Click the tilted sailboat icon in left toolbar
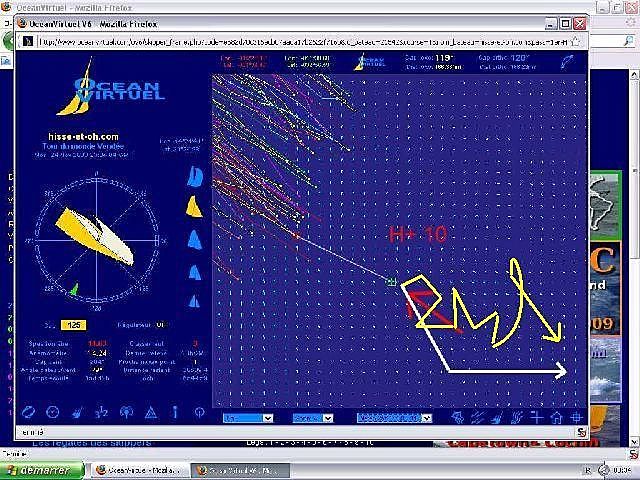 pyautogui.click(x=77, y=413)
